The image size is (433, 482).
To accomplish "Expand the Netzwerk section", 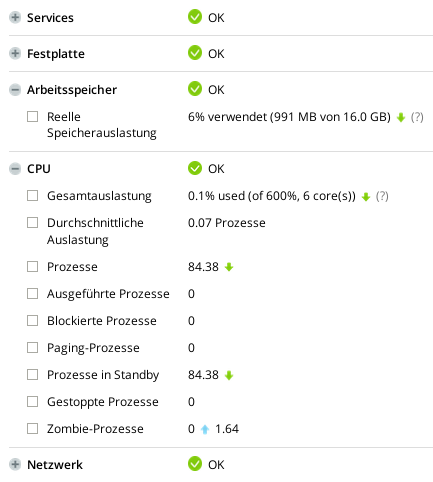I will coord(15,464).
